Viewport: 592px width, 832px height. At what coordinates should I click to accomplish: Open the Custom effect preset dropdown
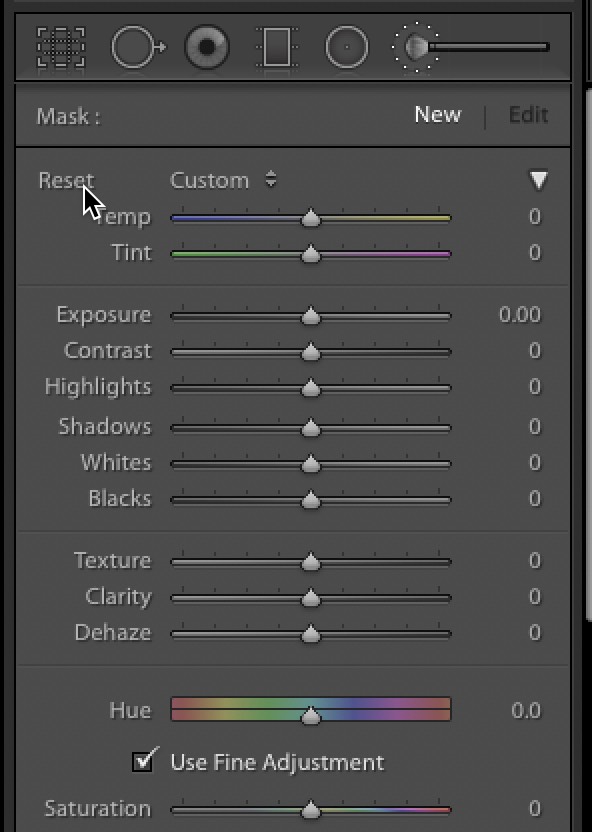coord(223,180)
